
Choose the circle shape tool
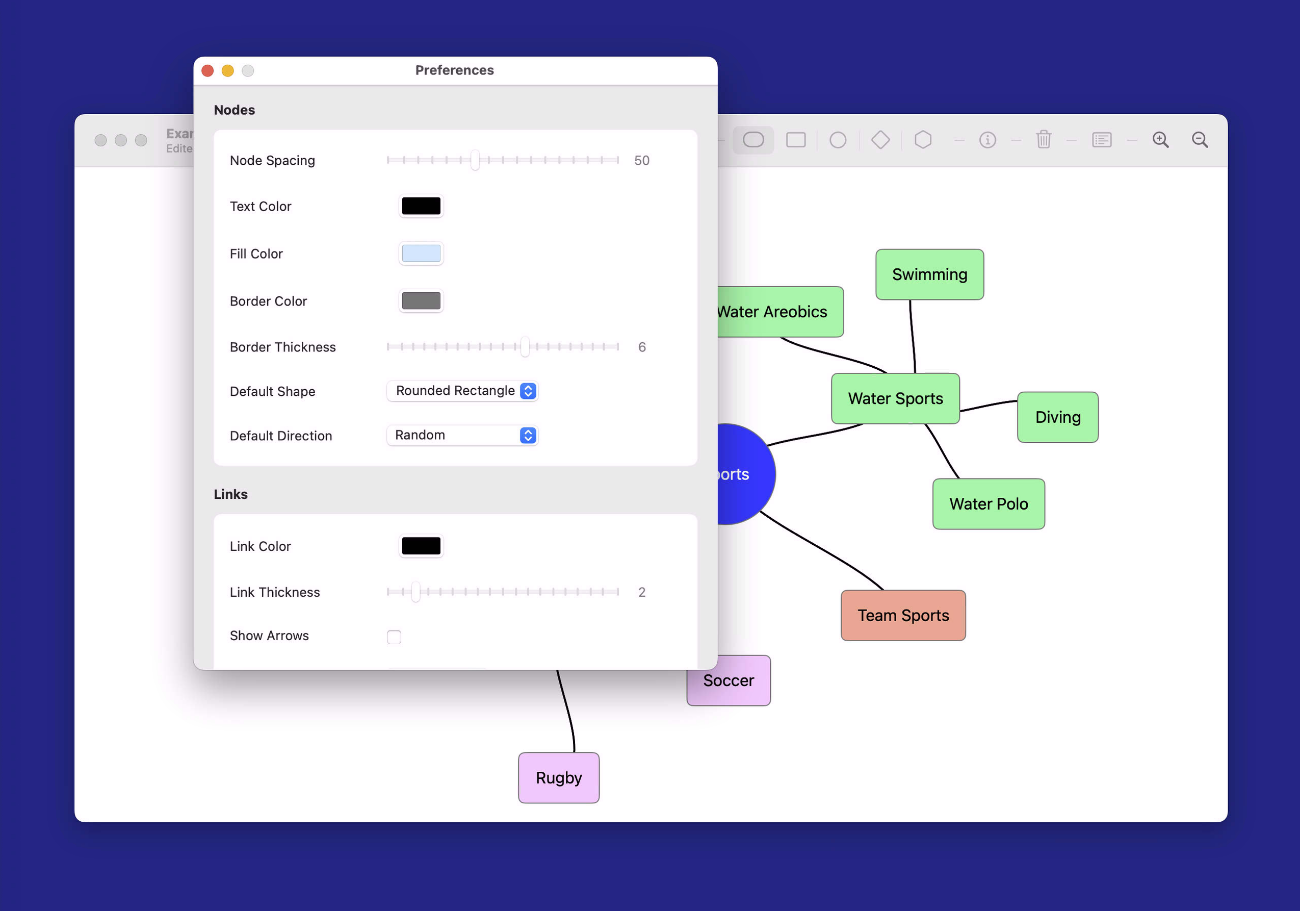[x=838, y=140]
